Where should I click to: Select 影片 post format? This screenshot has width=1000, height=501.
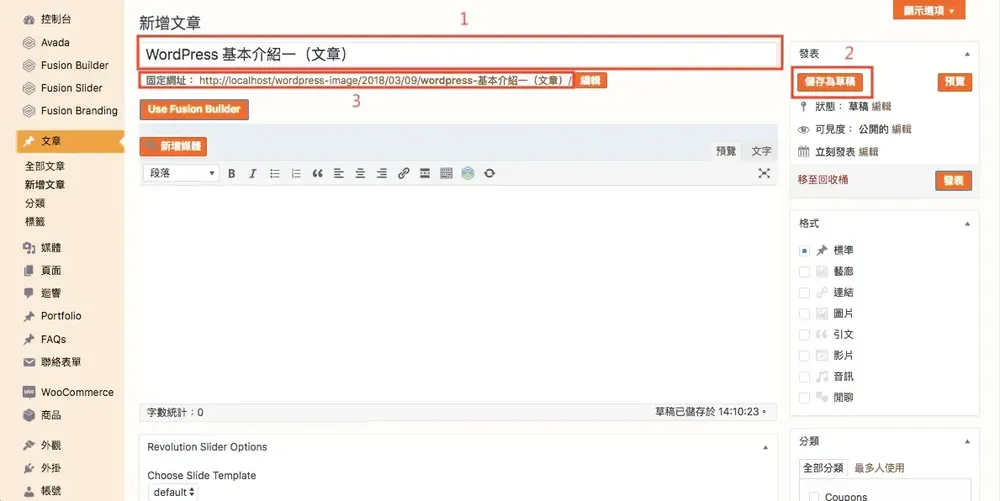point(804,356)
